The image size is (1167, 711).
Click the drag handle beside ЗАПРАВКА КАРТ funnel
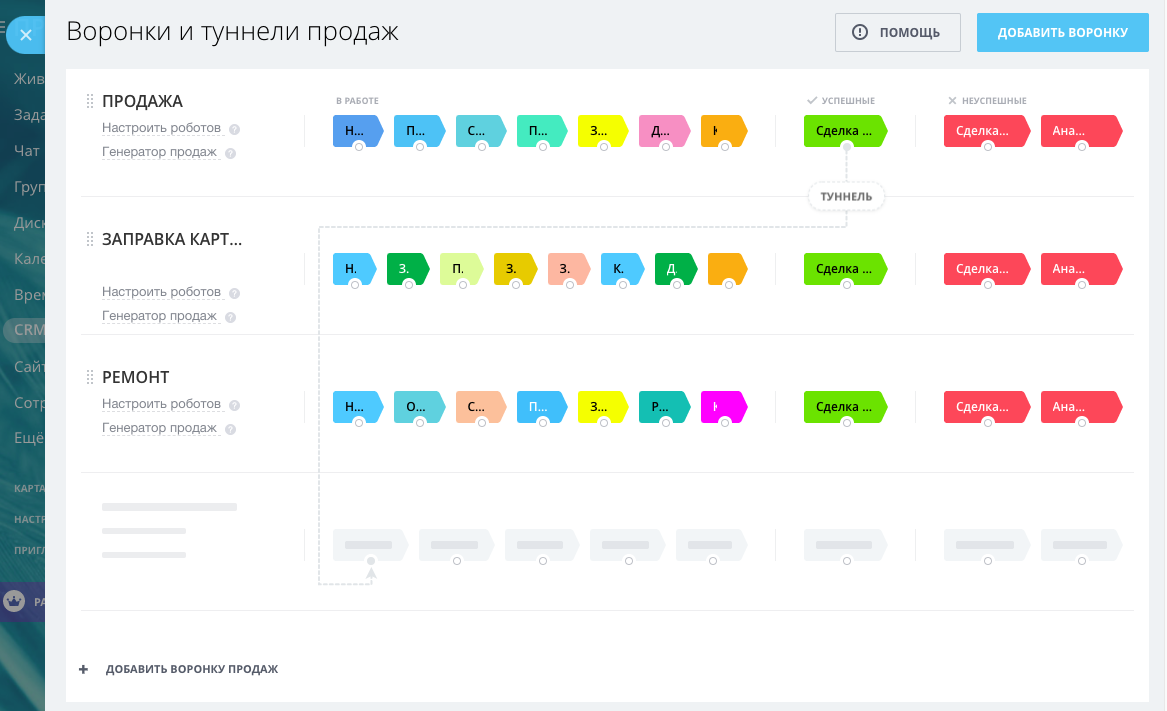pyautogui.click(x=89, y=239)
